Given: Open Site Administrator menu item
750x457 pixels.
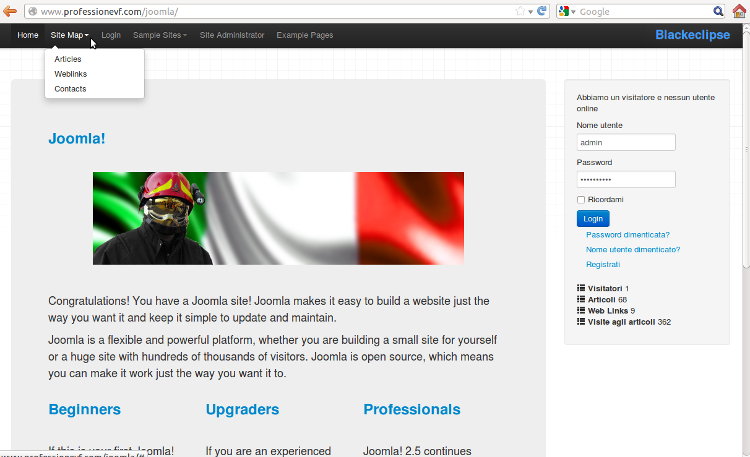Looking at the screenshot, I should point(232,35).
